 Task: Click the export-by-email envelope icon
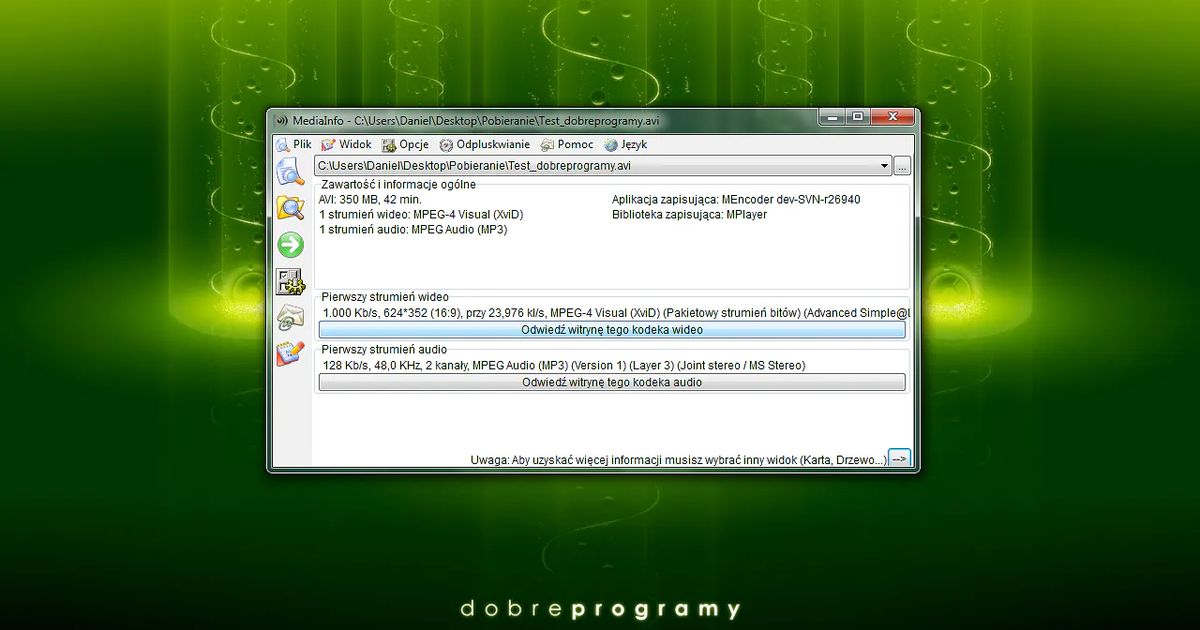tap(289, 318)
